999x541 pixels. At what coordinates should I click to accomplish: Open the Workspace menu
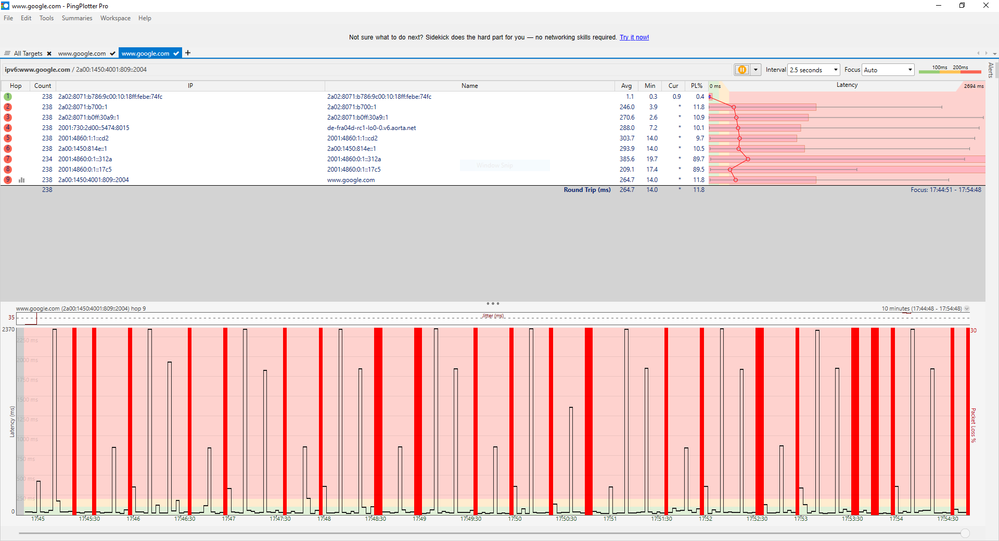(115, 18)
